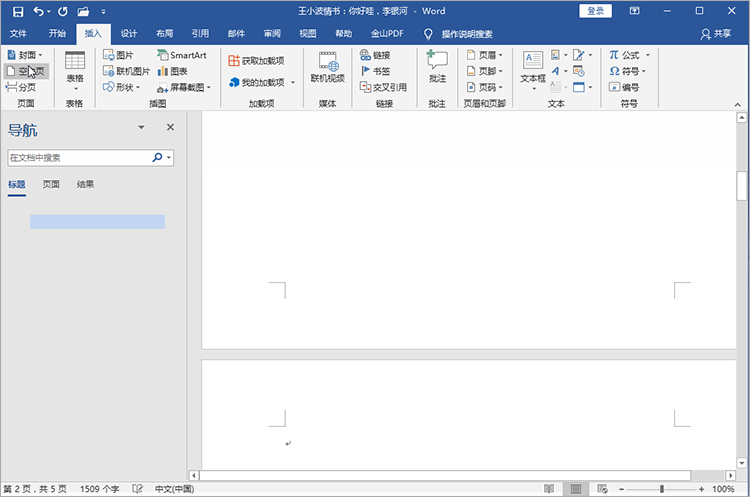Switch to print layout view in status bar
The height and width of the screenshot is (497, 750).
click(576, 489)
